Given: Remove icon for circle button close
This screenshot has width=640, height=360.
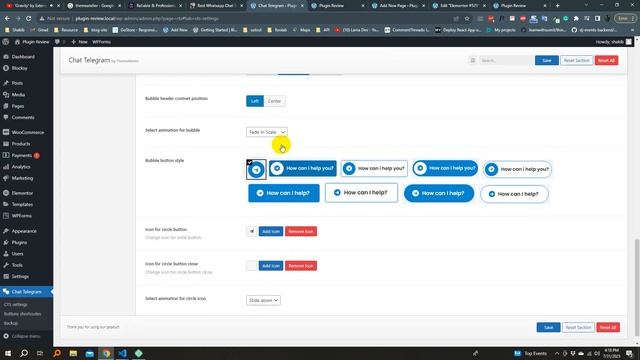Looking at the screenshot, I should tap(301, 266).
